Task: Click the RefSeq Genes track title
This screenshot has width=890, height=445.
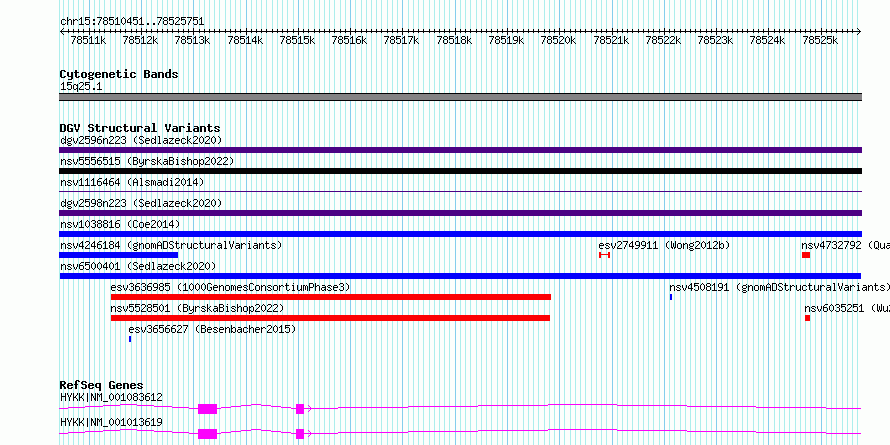Action: [101, 385]
